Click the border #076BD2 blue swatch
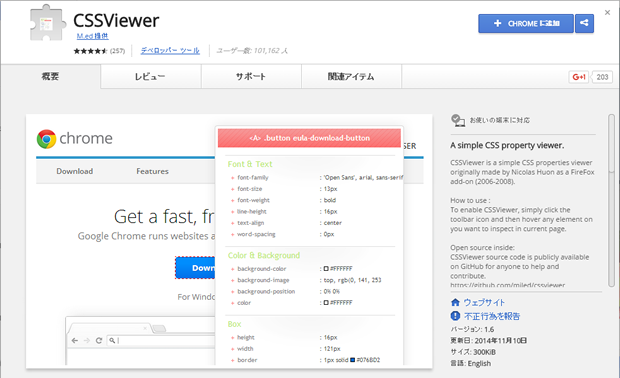Viewport: 620px width, 378px height. pos(353,360)
